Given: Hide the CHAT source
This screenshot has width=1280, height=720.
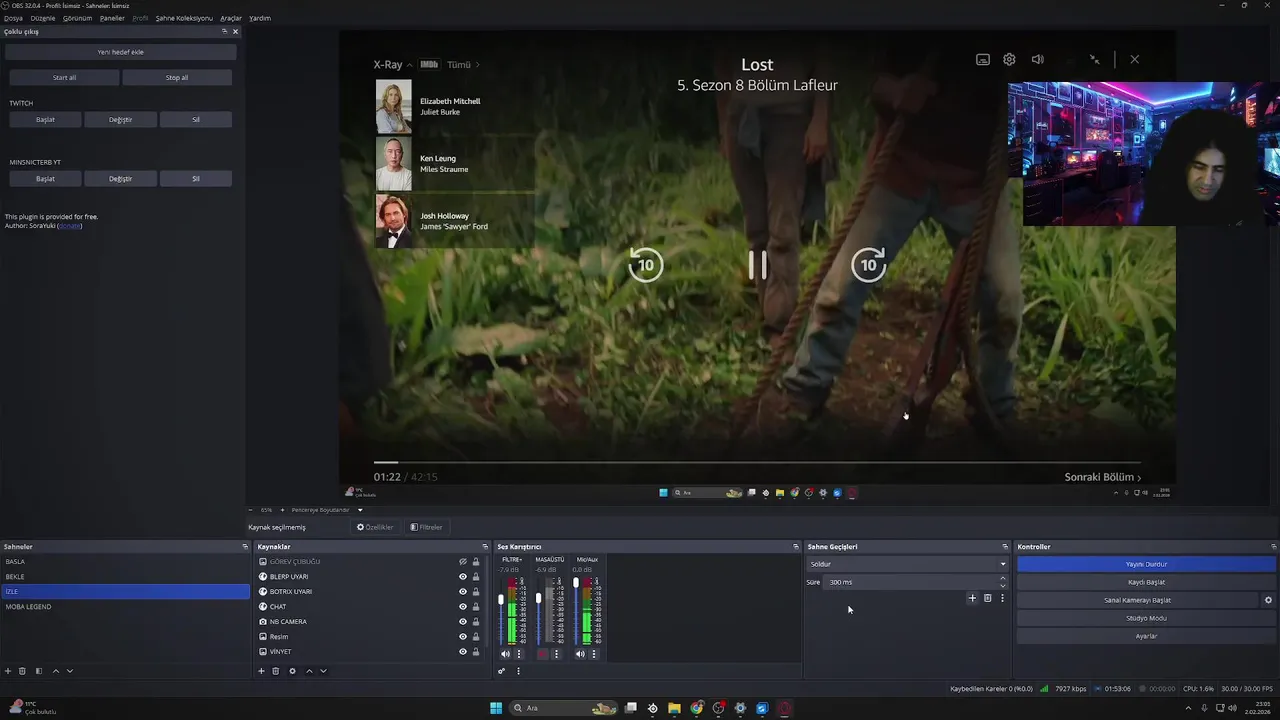Looking at the screenshot, I should [463, 607].
